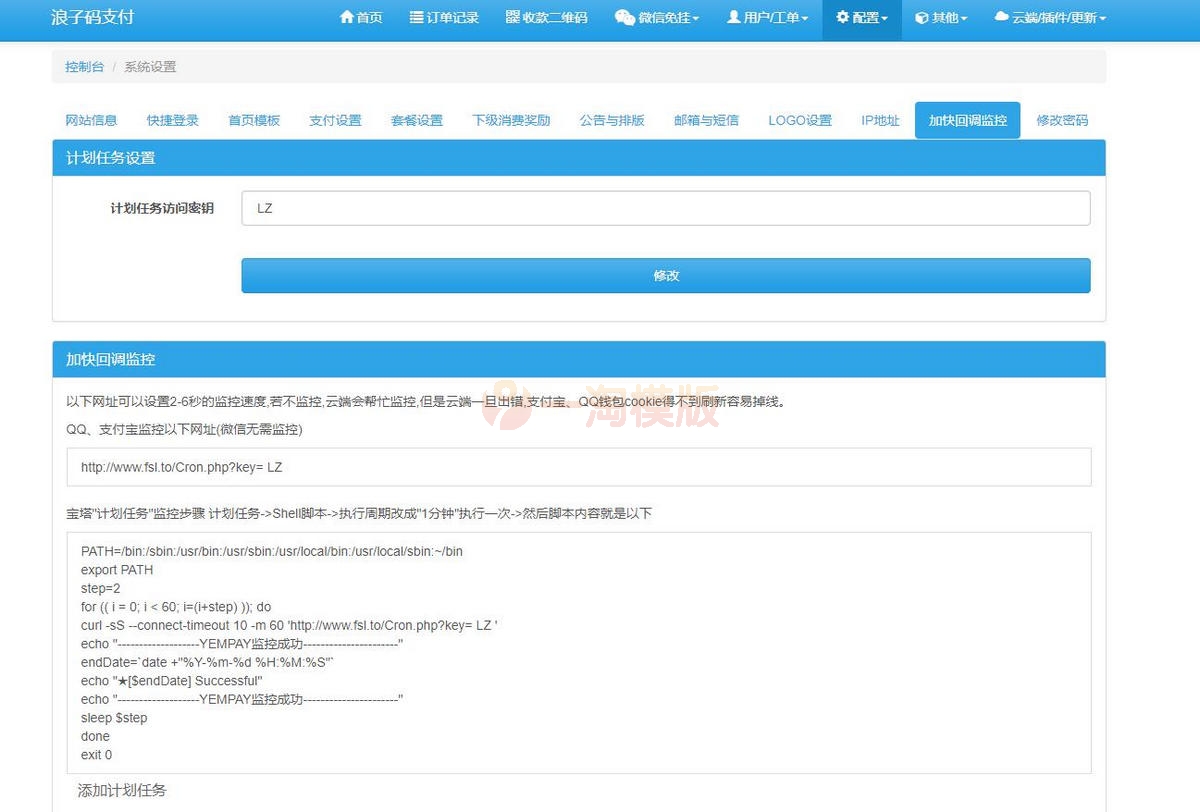Click the 添加计划任务 link
Viewport: 1200px width, 812px height.
click(120, 789)
